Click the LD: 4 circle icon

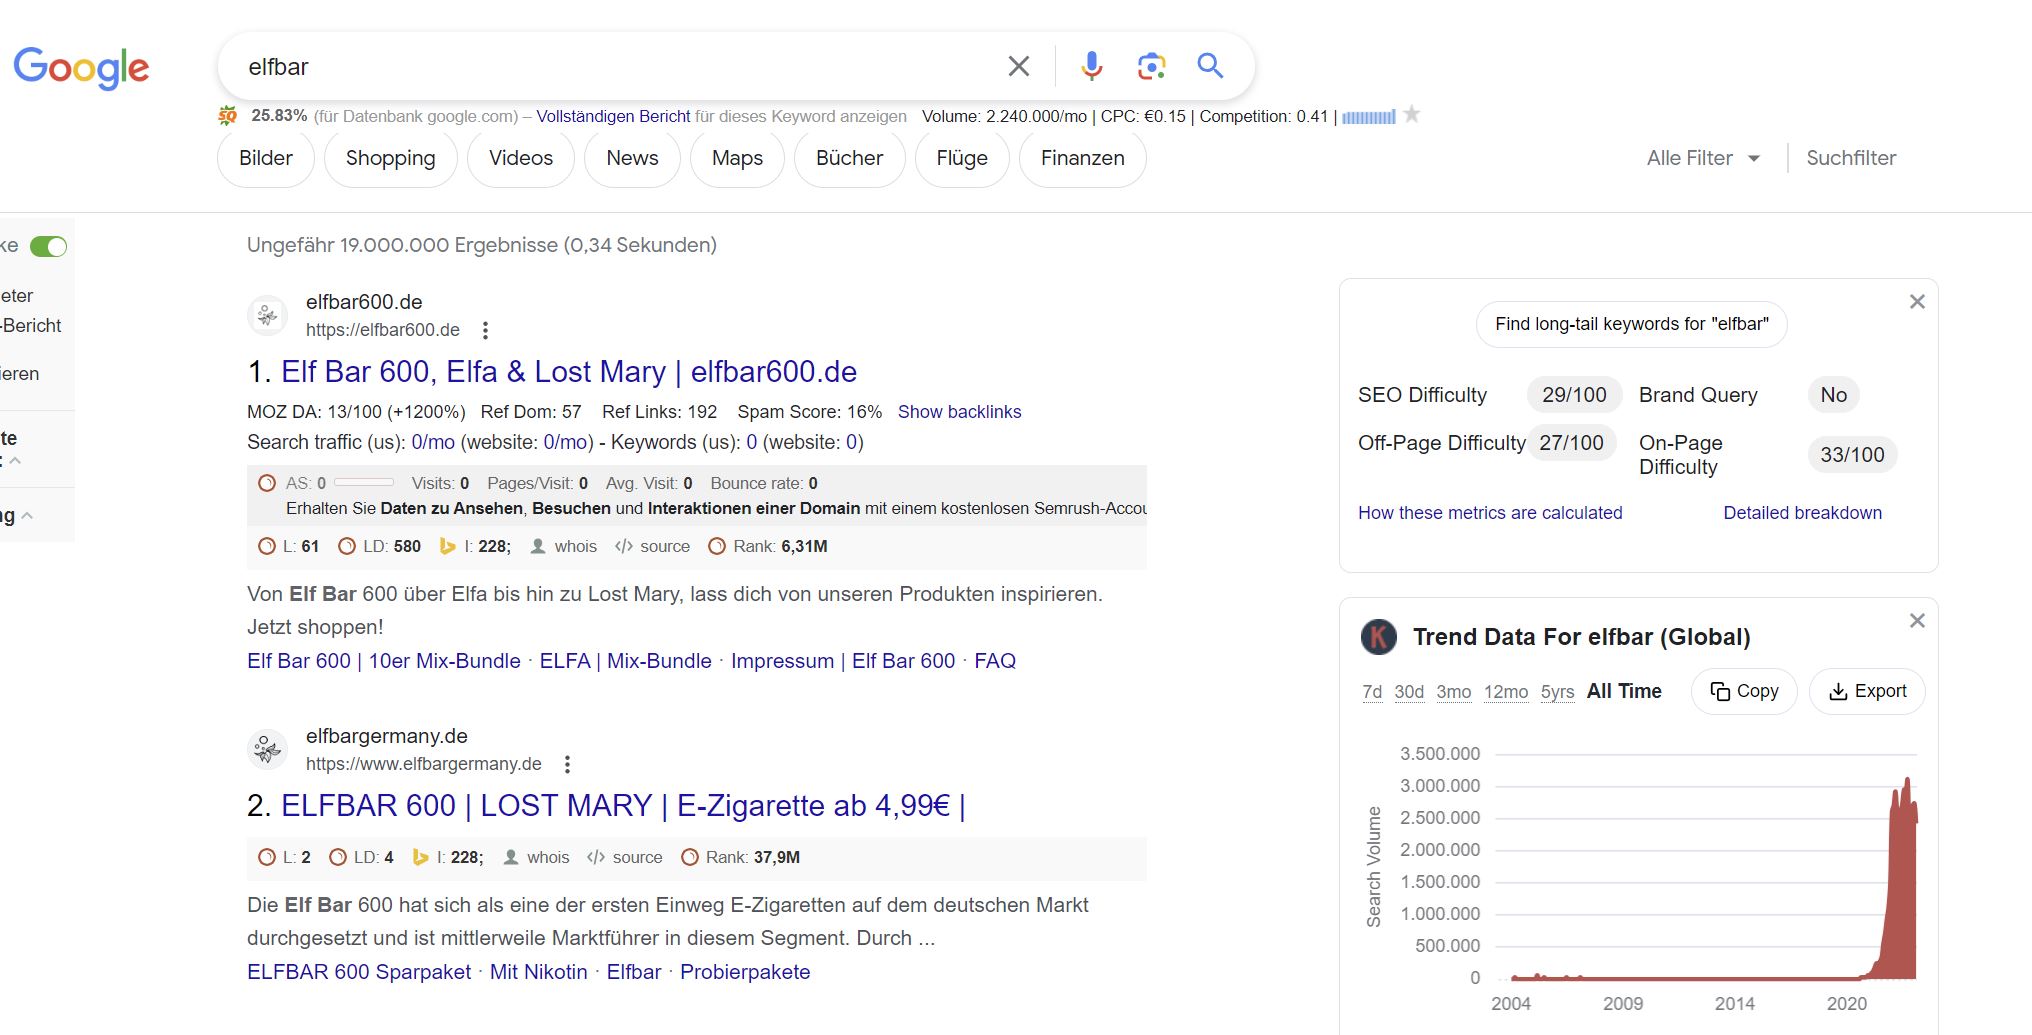[338, 857]
